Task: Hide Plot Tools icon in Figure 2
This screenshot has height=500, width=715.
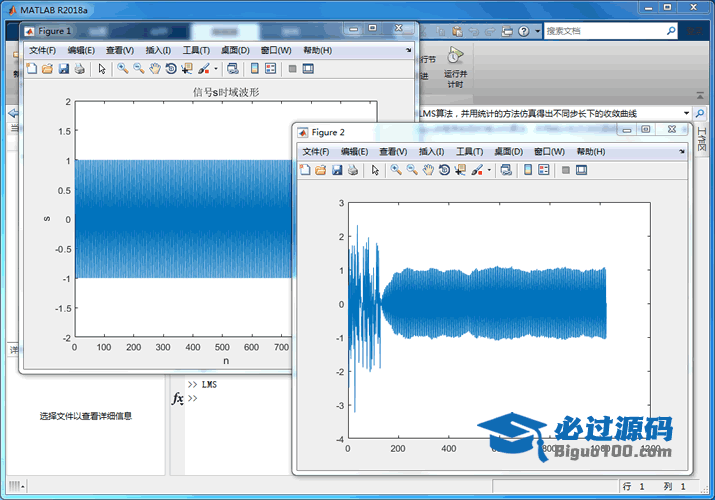Action: 565,170
